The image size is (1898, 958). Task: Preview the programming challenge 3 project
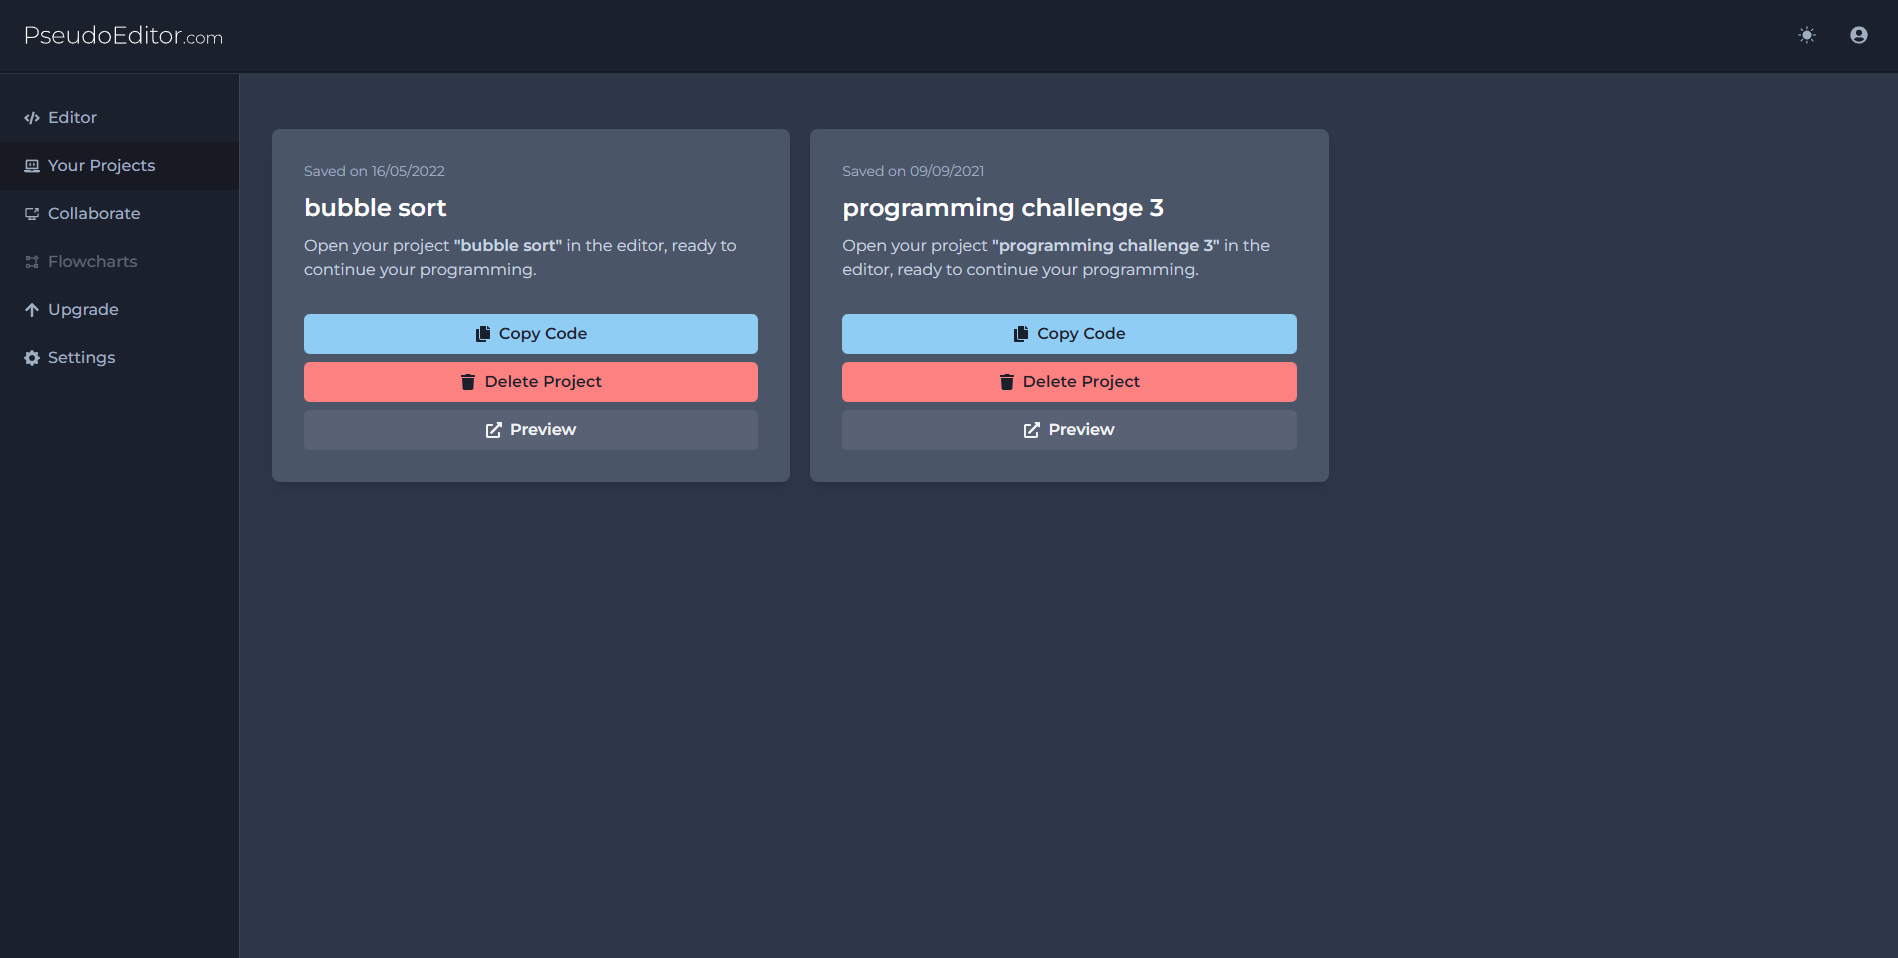tap(1069, 430)
